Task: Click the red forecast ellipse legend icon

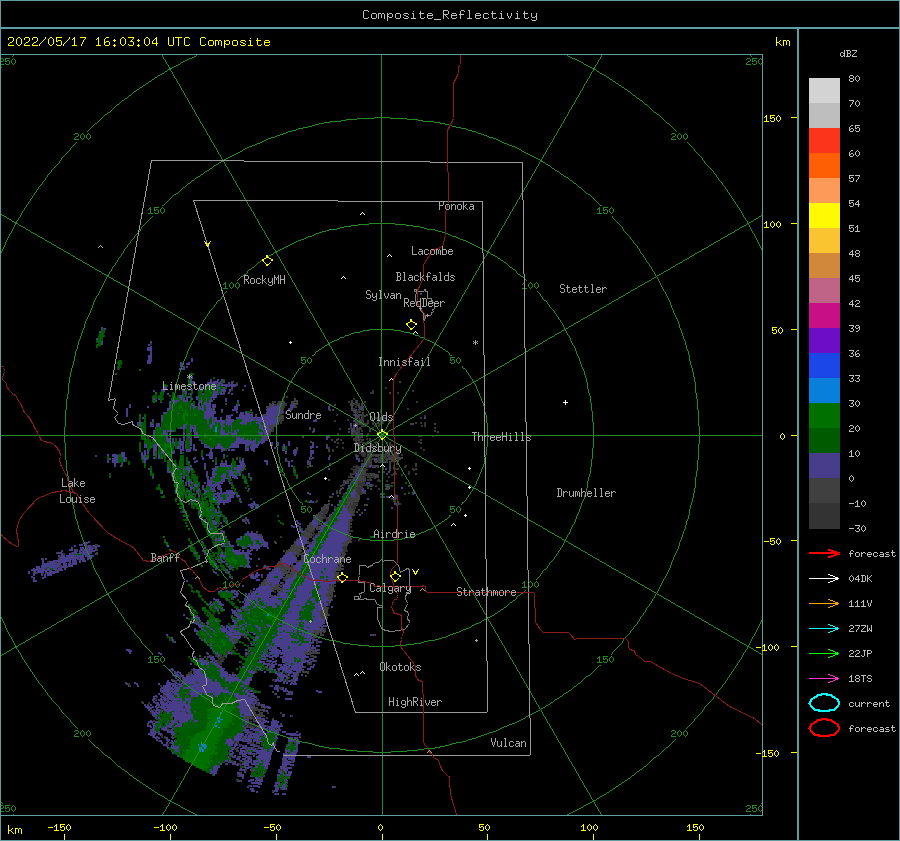Action: pyautogui.click(x=824, y=728)
